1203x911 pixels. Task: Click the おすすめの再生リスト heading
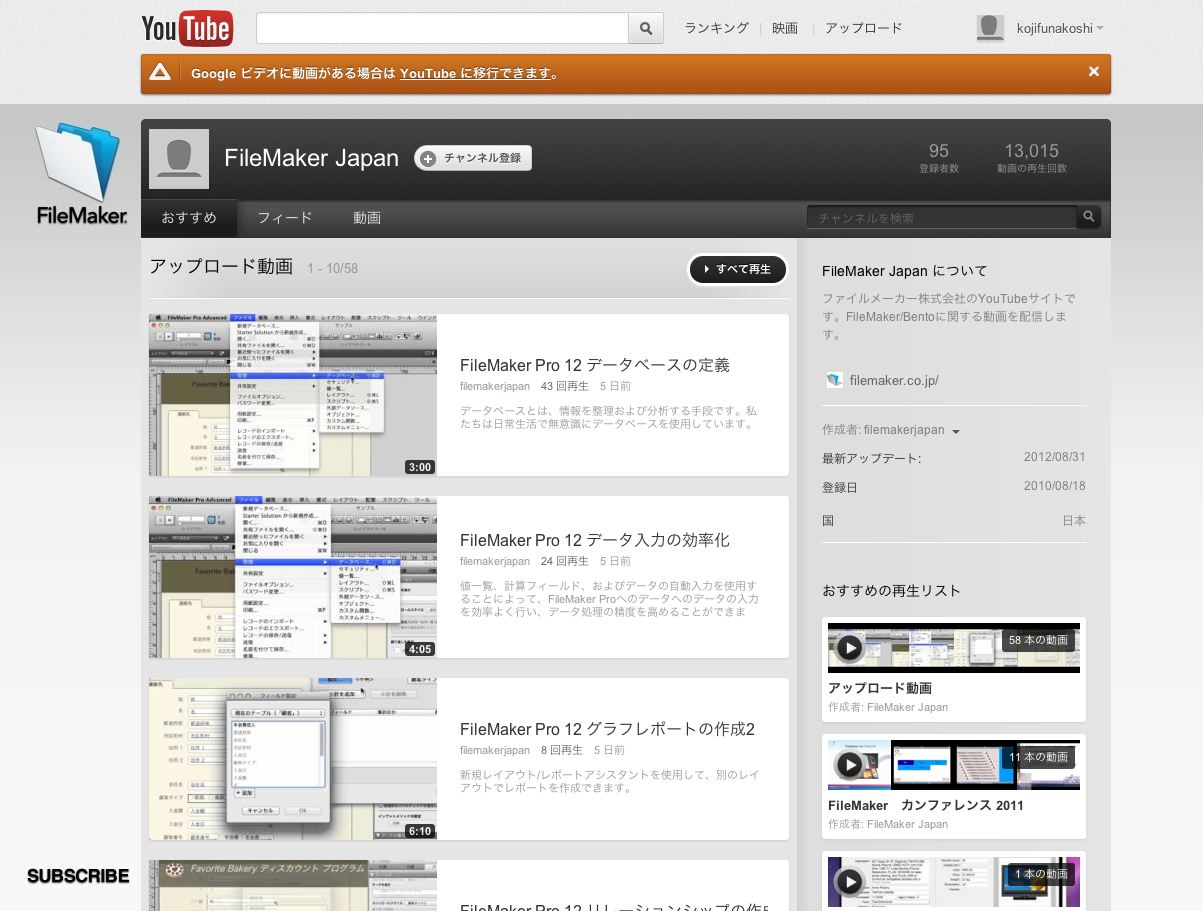(891, 590)
